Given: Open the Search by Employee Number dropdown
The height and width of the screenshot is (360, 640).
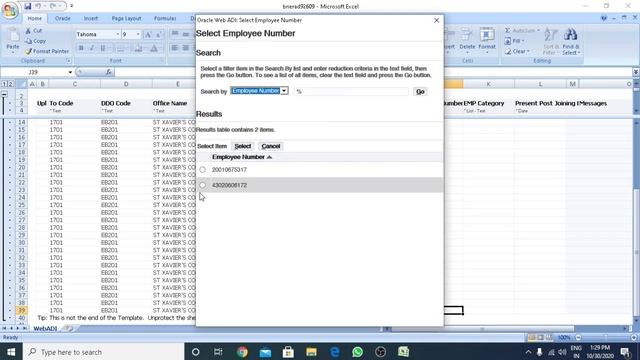Looking at the screenshot, I should click(260, 91).
